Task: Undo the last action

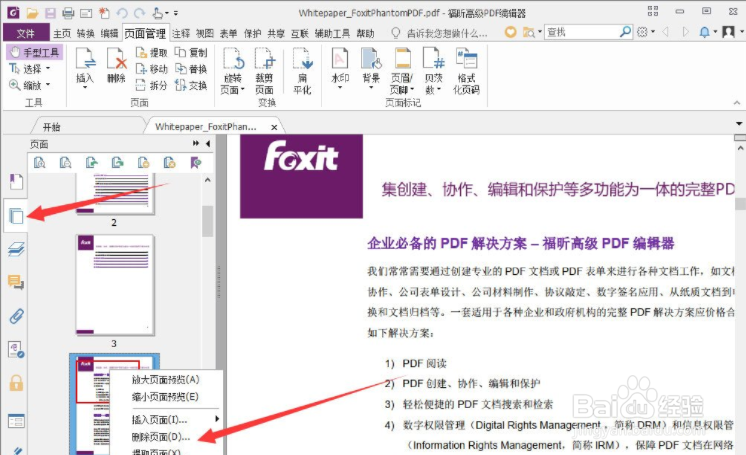Action: 122,13
